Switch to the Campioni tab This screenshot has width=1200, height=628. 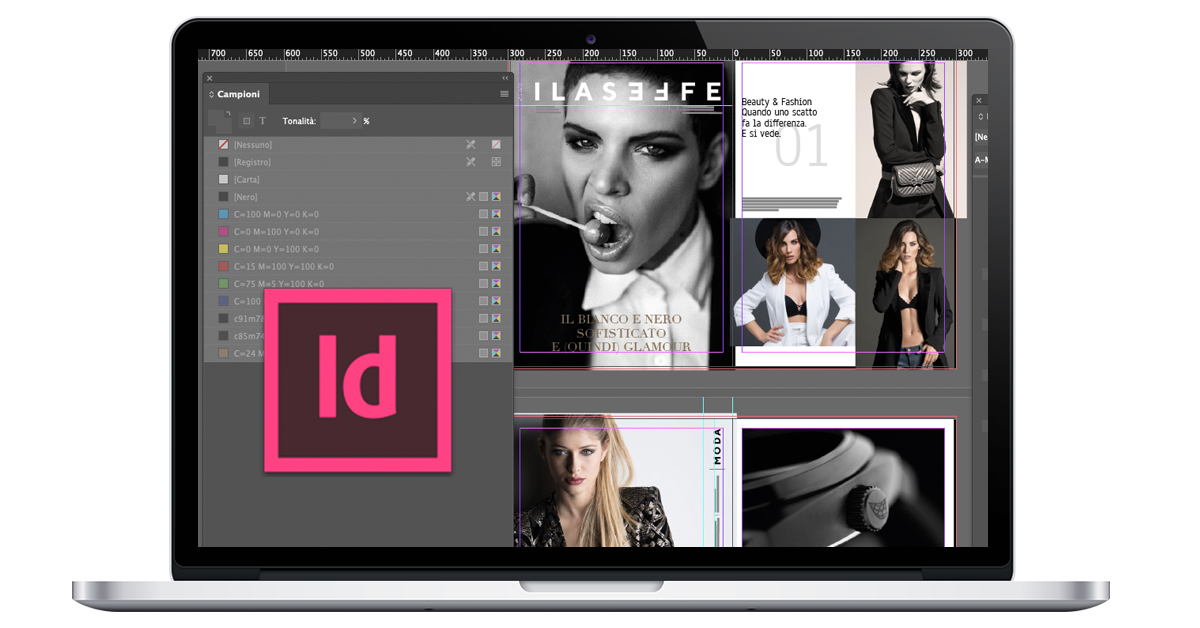(239, 94)
